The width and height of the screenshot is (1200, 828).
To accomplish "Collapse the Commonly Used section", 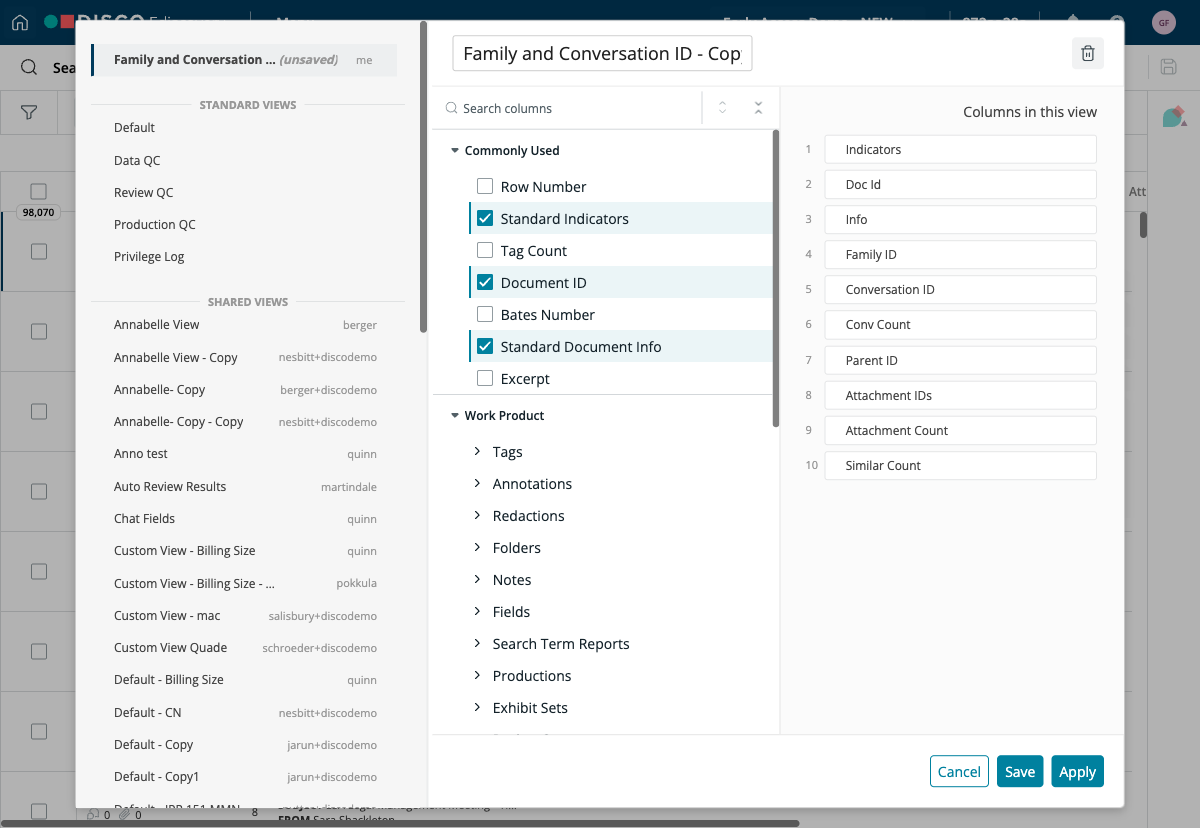I will click(x=455, y=151).
